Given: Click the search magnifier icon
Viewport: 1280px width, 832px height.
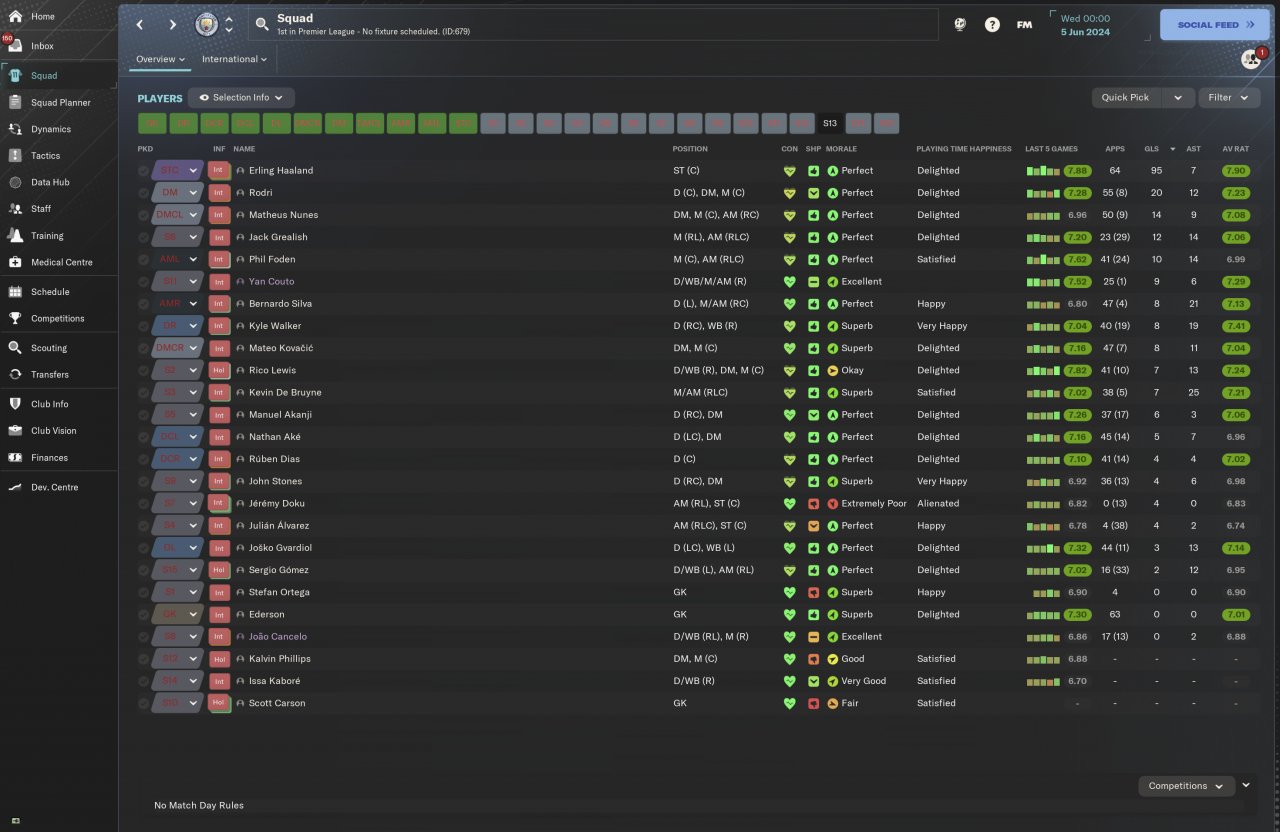Looking at the screenshot, I should (262, 23).
